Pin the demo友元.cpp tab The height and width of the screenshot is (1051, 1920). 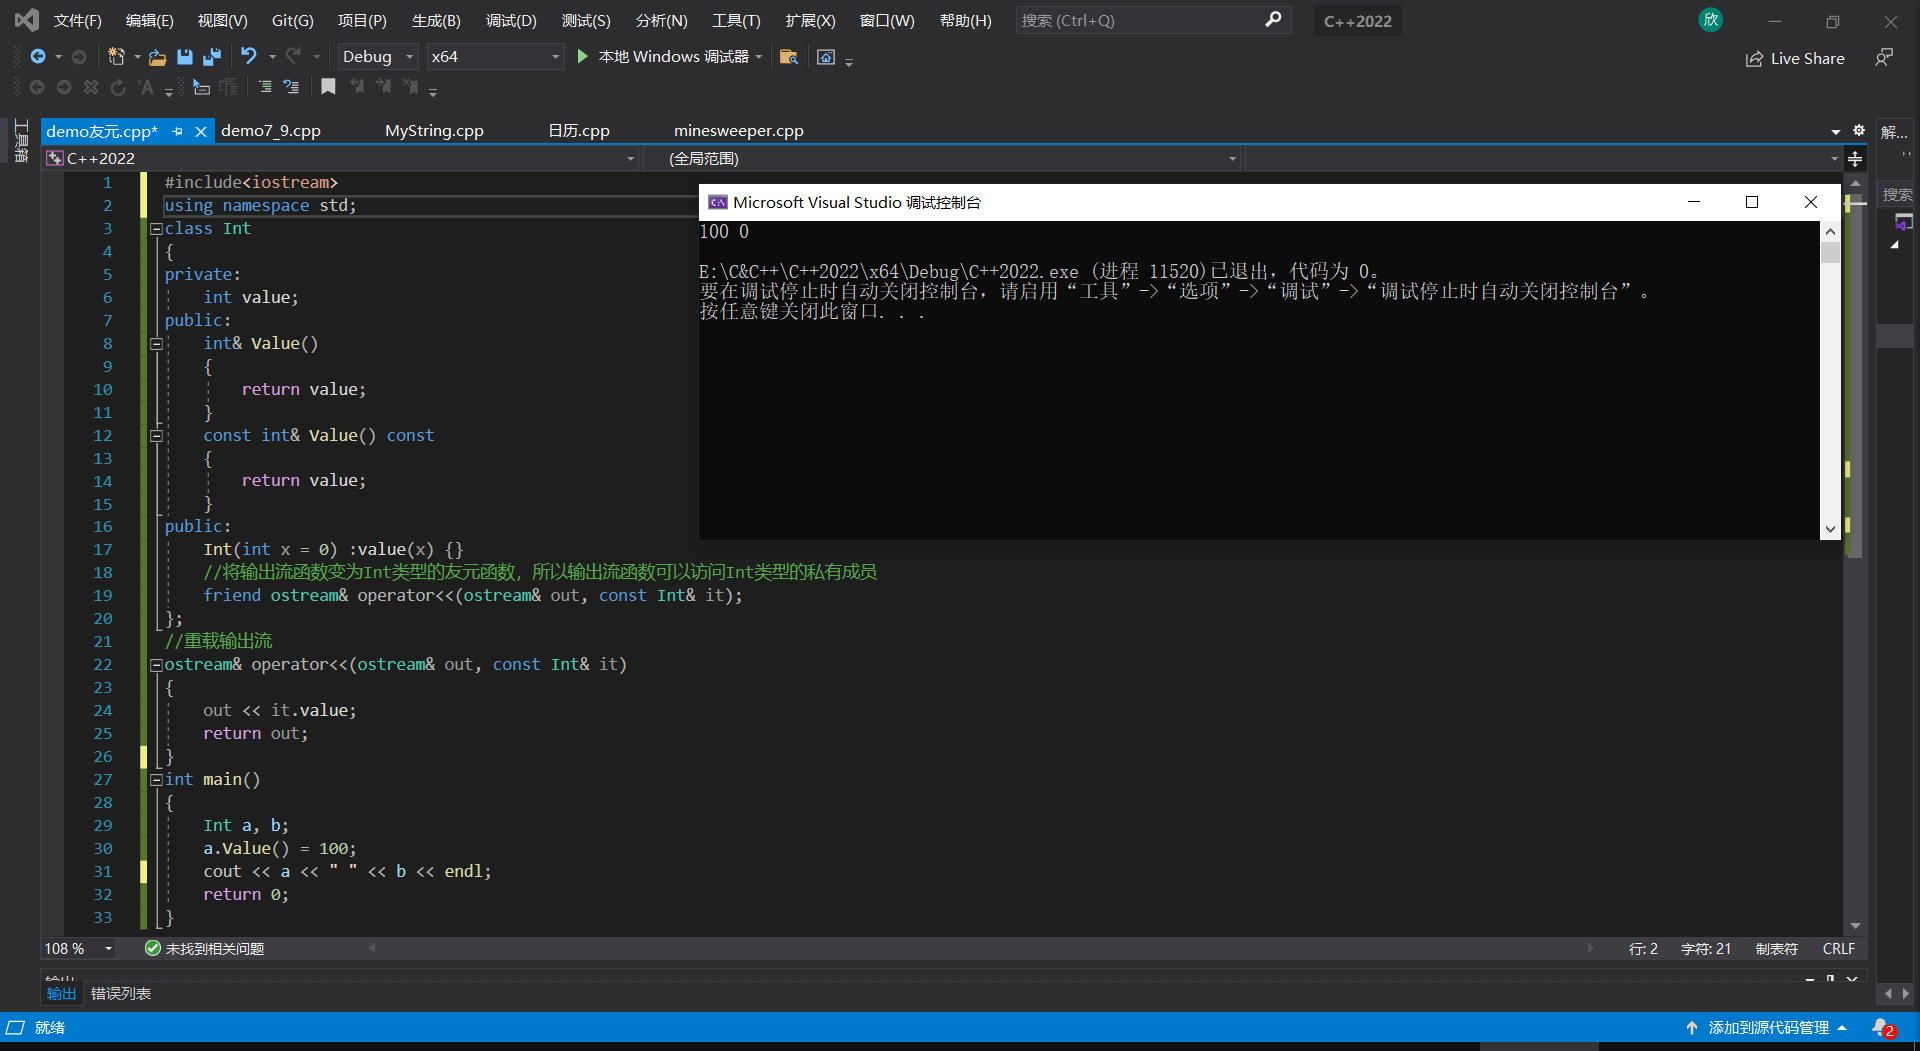[177, 131]
